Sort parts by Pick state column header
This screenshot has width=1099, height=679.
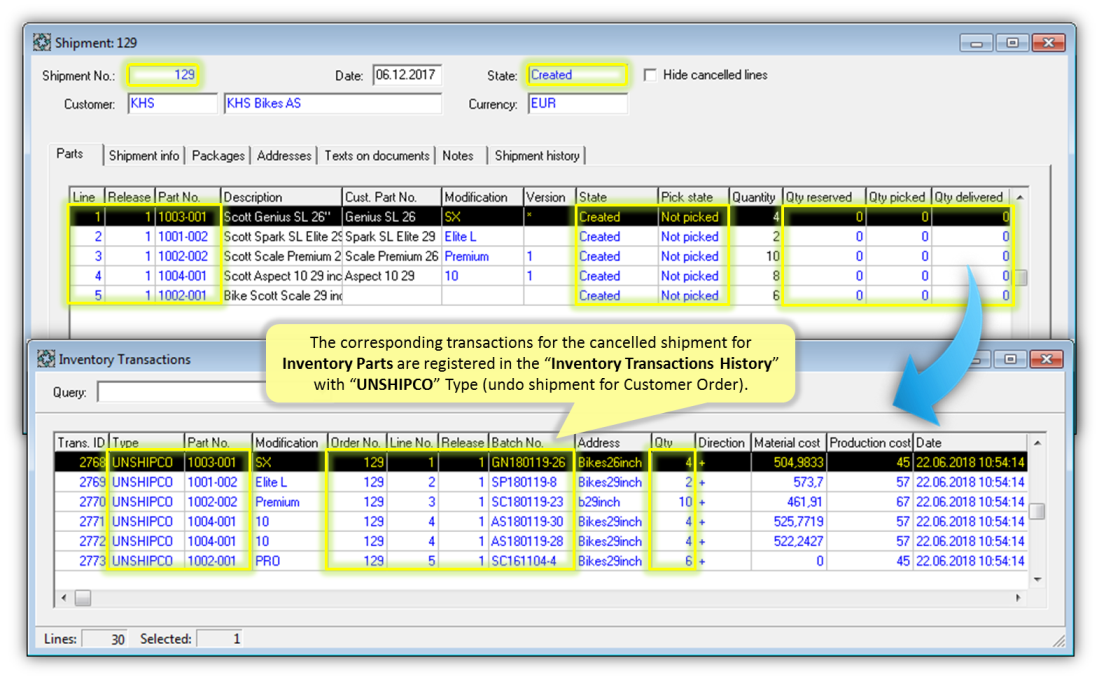692,197
